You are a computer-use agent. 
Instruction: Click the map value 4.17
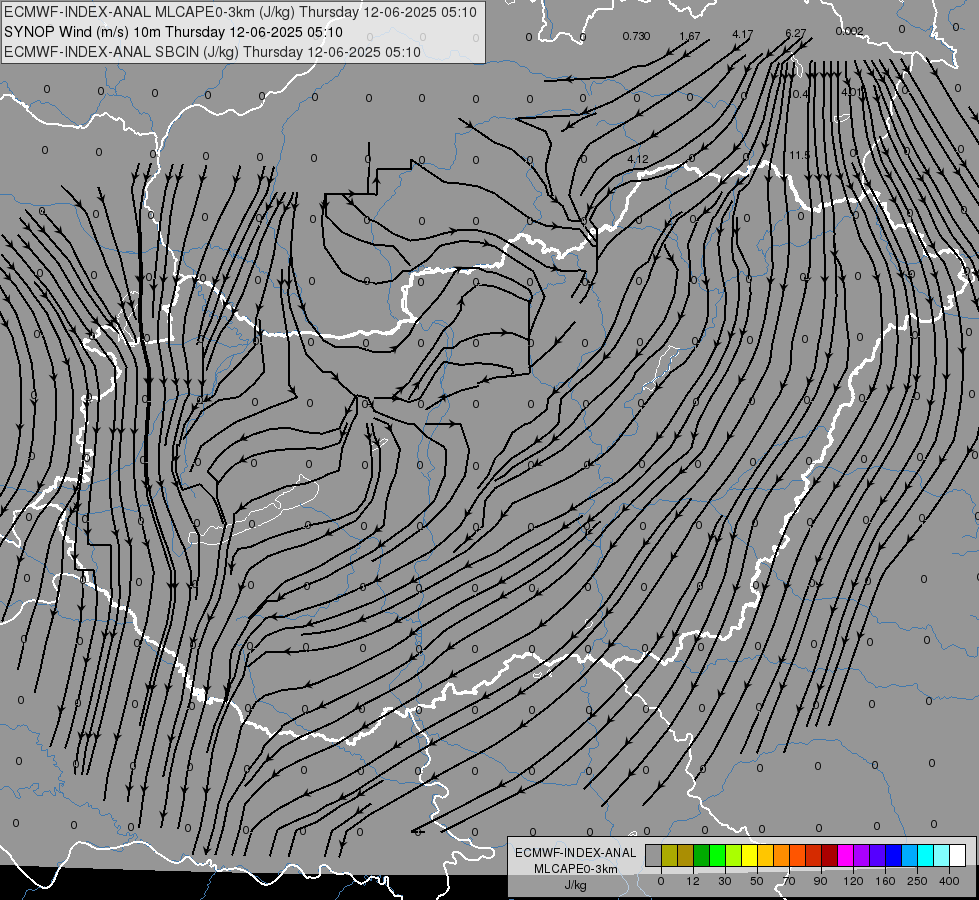pos(742,34)
